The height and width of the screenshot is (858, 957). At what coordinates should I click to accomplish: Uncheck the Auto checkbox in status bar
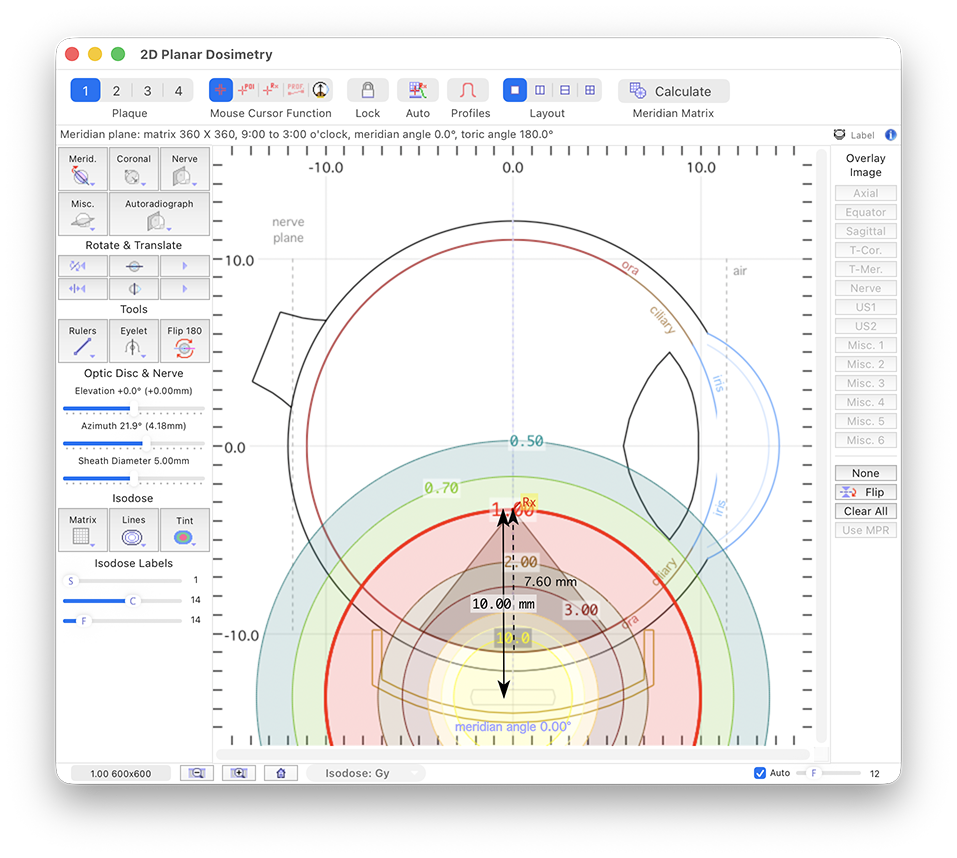tap(760, 773)
